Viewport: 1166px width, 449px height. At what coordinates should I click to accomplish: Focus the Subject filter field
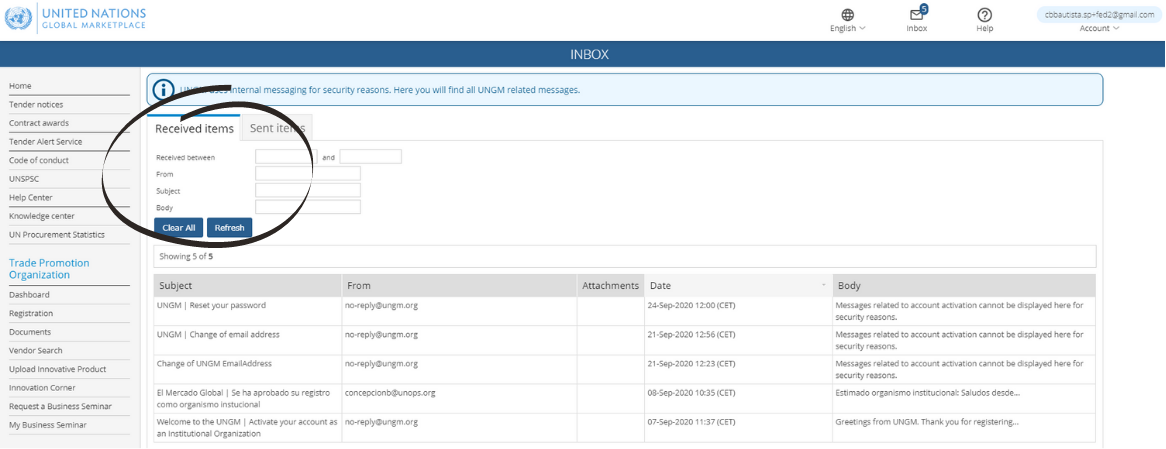[308, 190]
